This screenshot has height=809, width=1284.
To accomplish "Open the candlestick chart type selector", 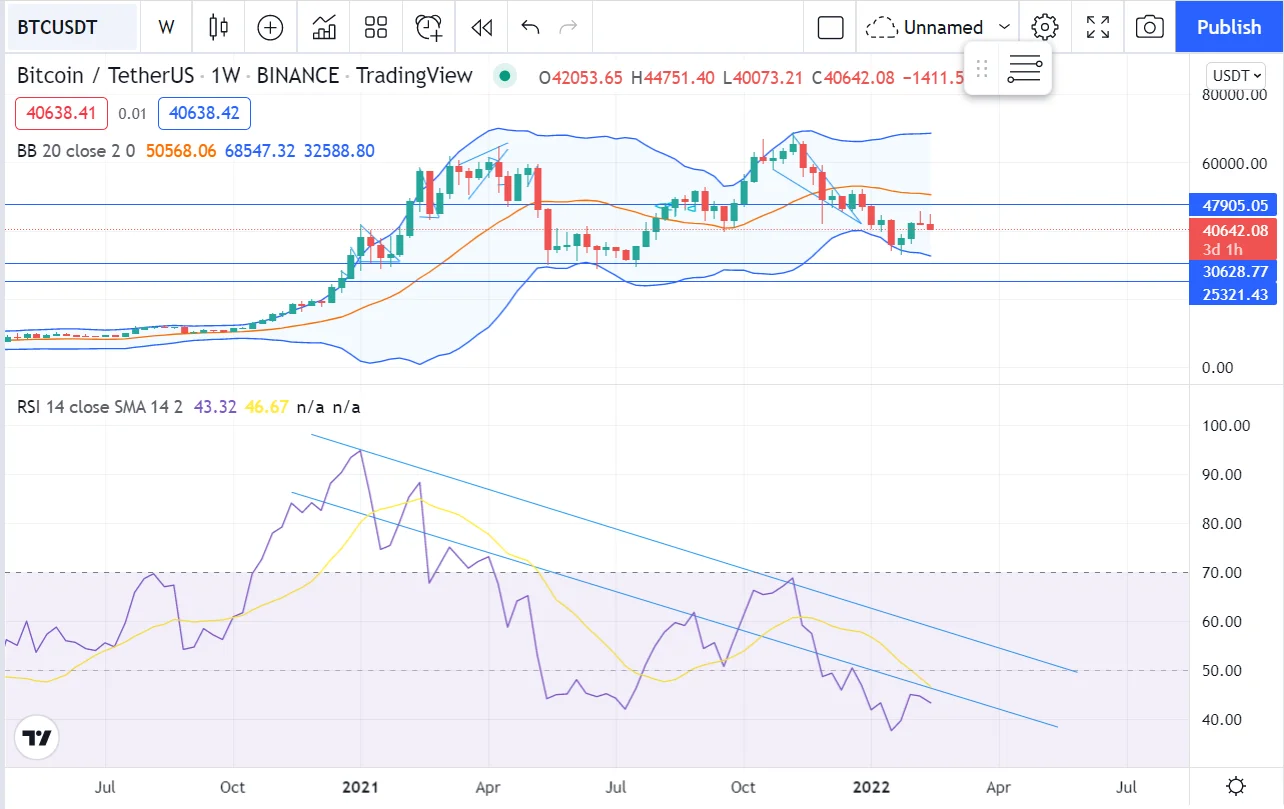I will [218, 27].
